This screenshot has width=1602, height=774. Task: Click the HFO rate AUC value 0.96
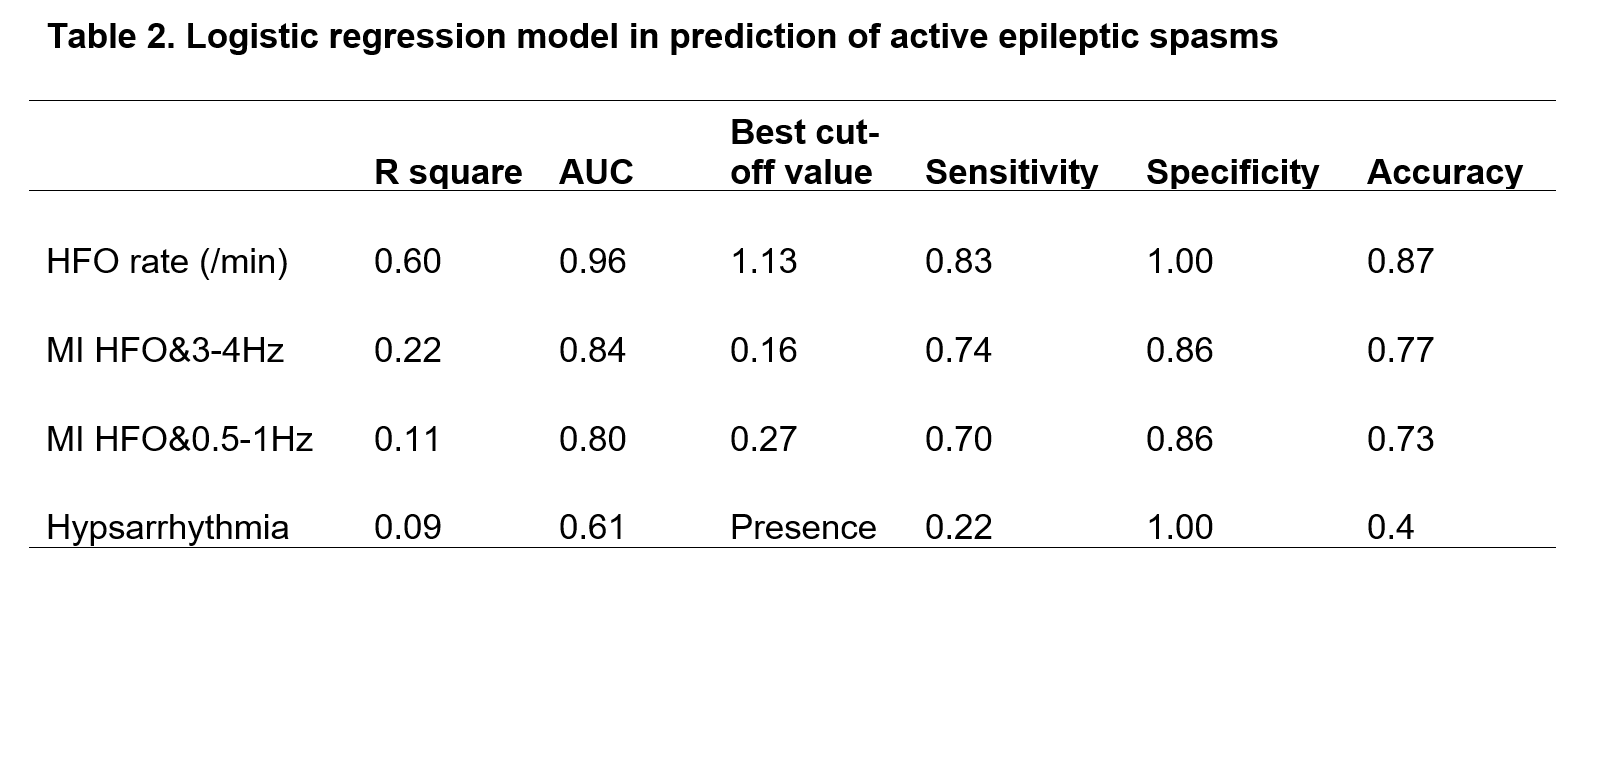pyautogui.click(x=592, y=261)
